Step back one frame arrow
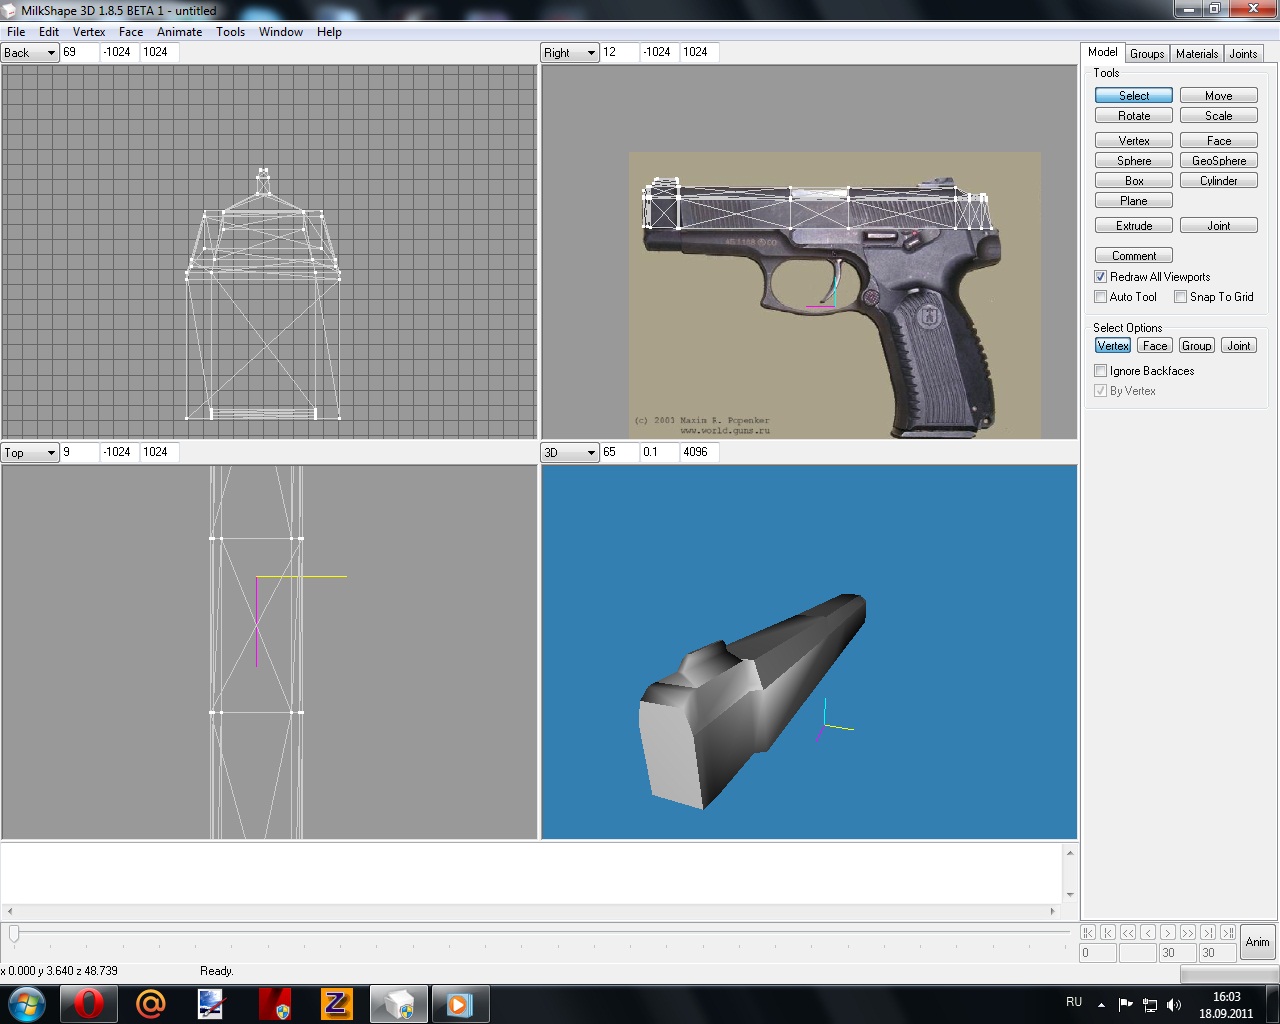 point(1148,932)
